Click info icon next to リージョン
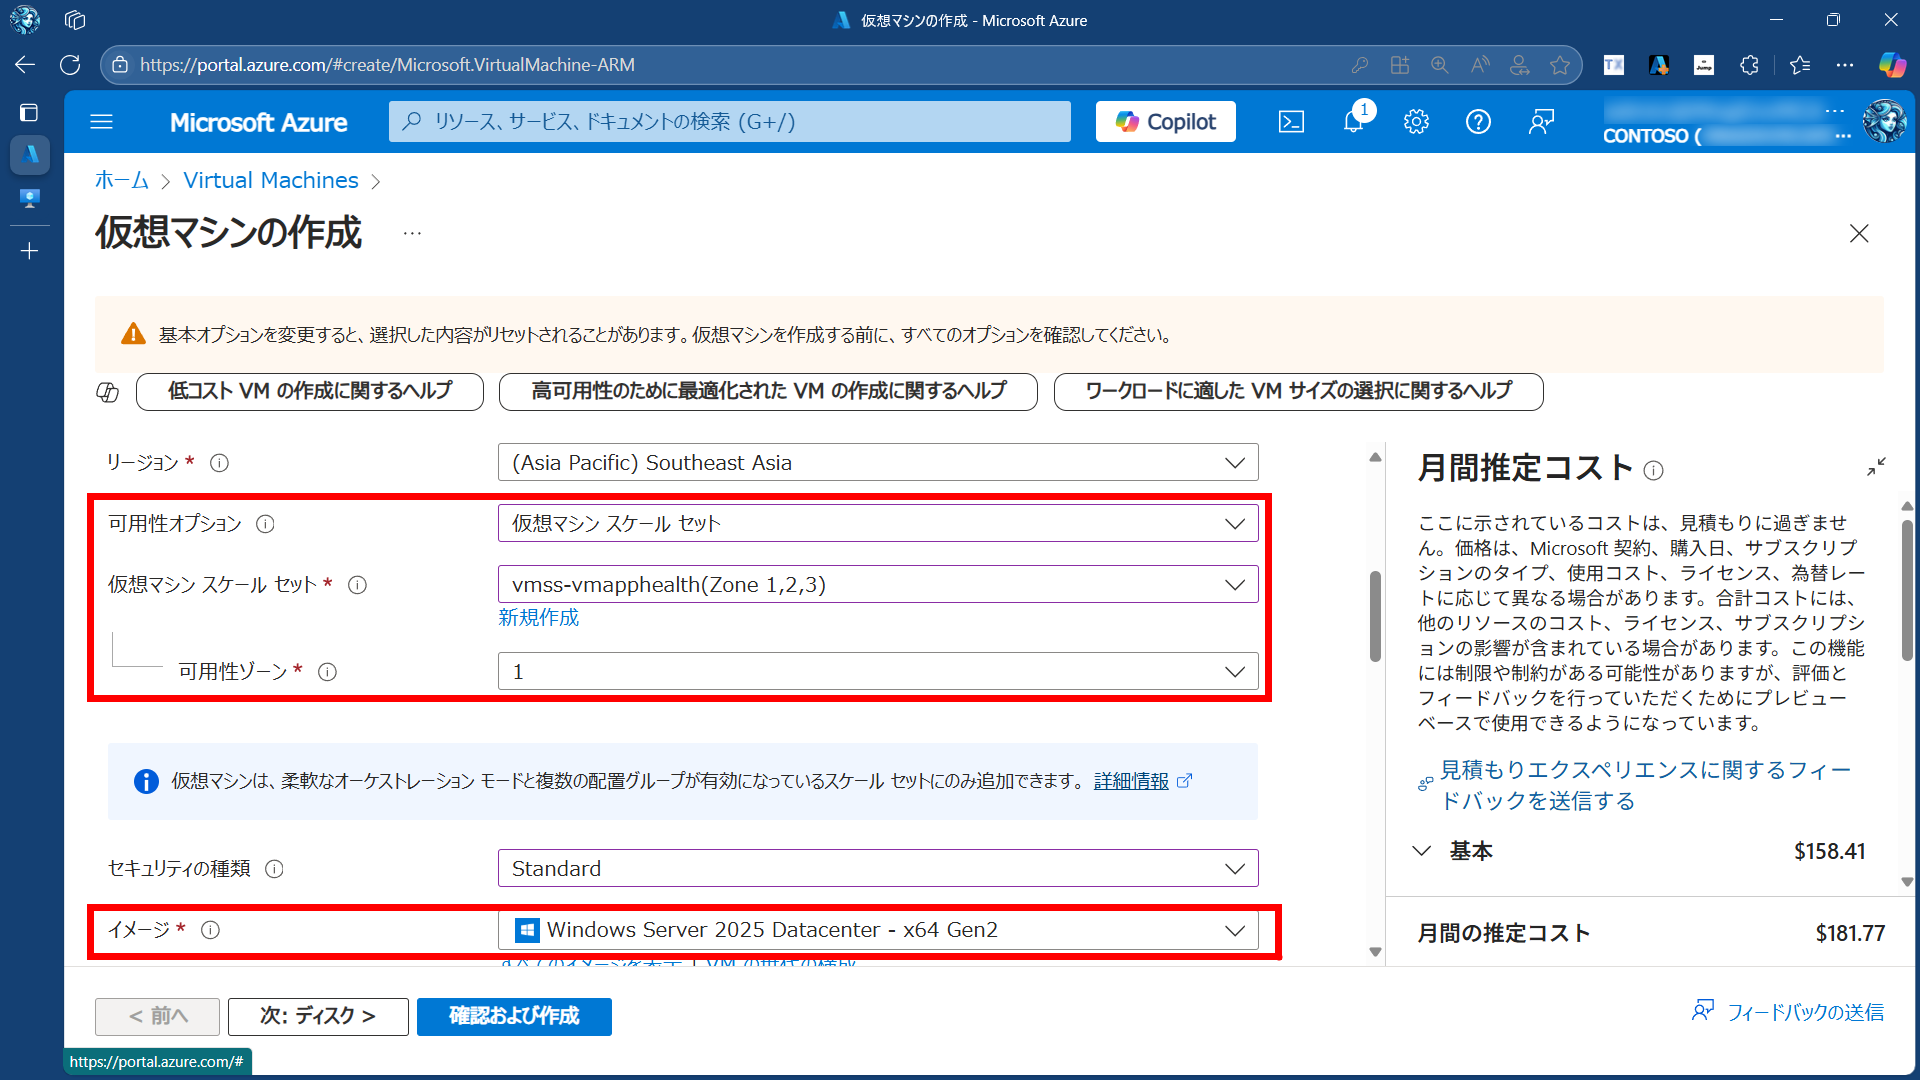Viewport: 1920px width, 1080px height. point(219,463)
